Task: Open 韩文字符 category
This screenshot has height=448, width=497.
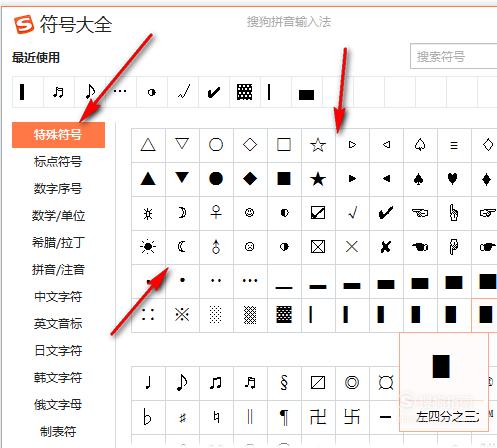Action: click(x=58, y=378)
